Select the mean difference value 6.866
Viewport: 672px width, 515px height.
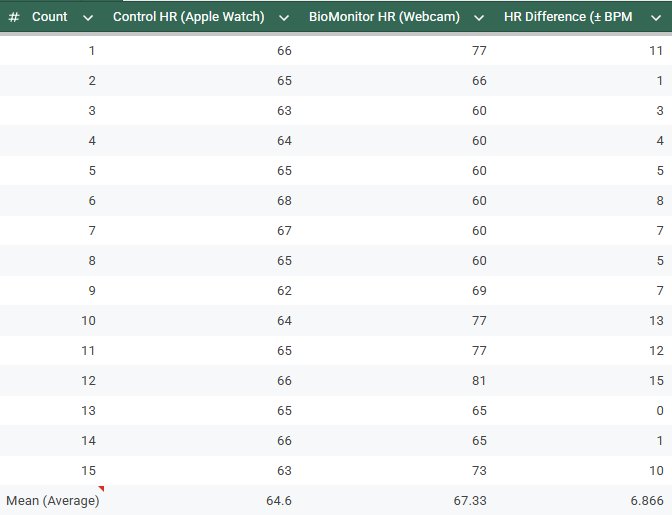[x=647, y=500]
